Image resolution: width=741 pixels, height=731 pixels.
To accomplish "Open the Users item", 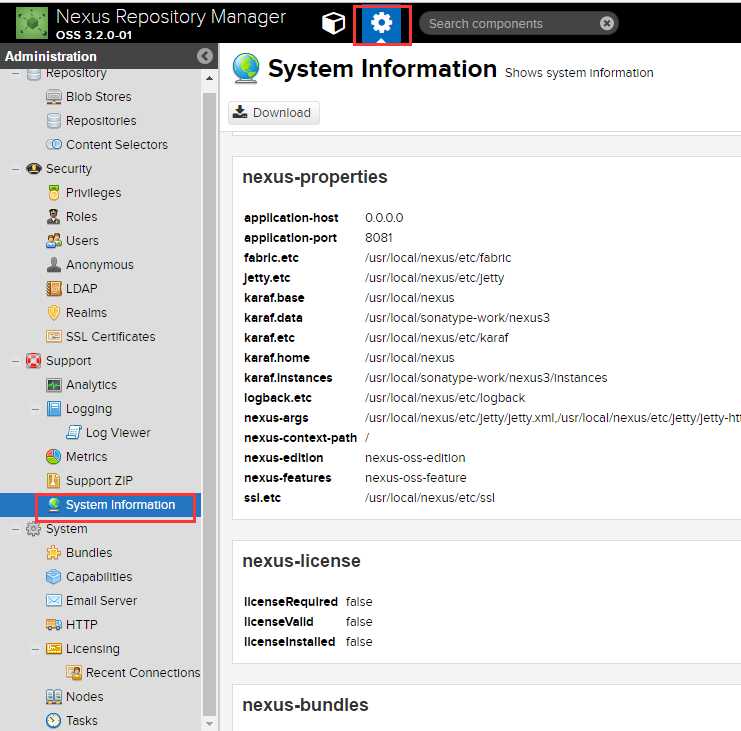I will click(x=82, y=241).
